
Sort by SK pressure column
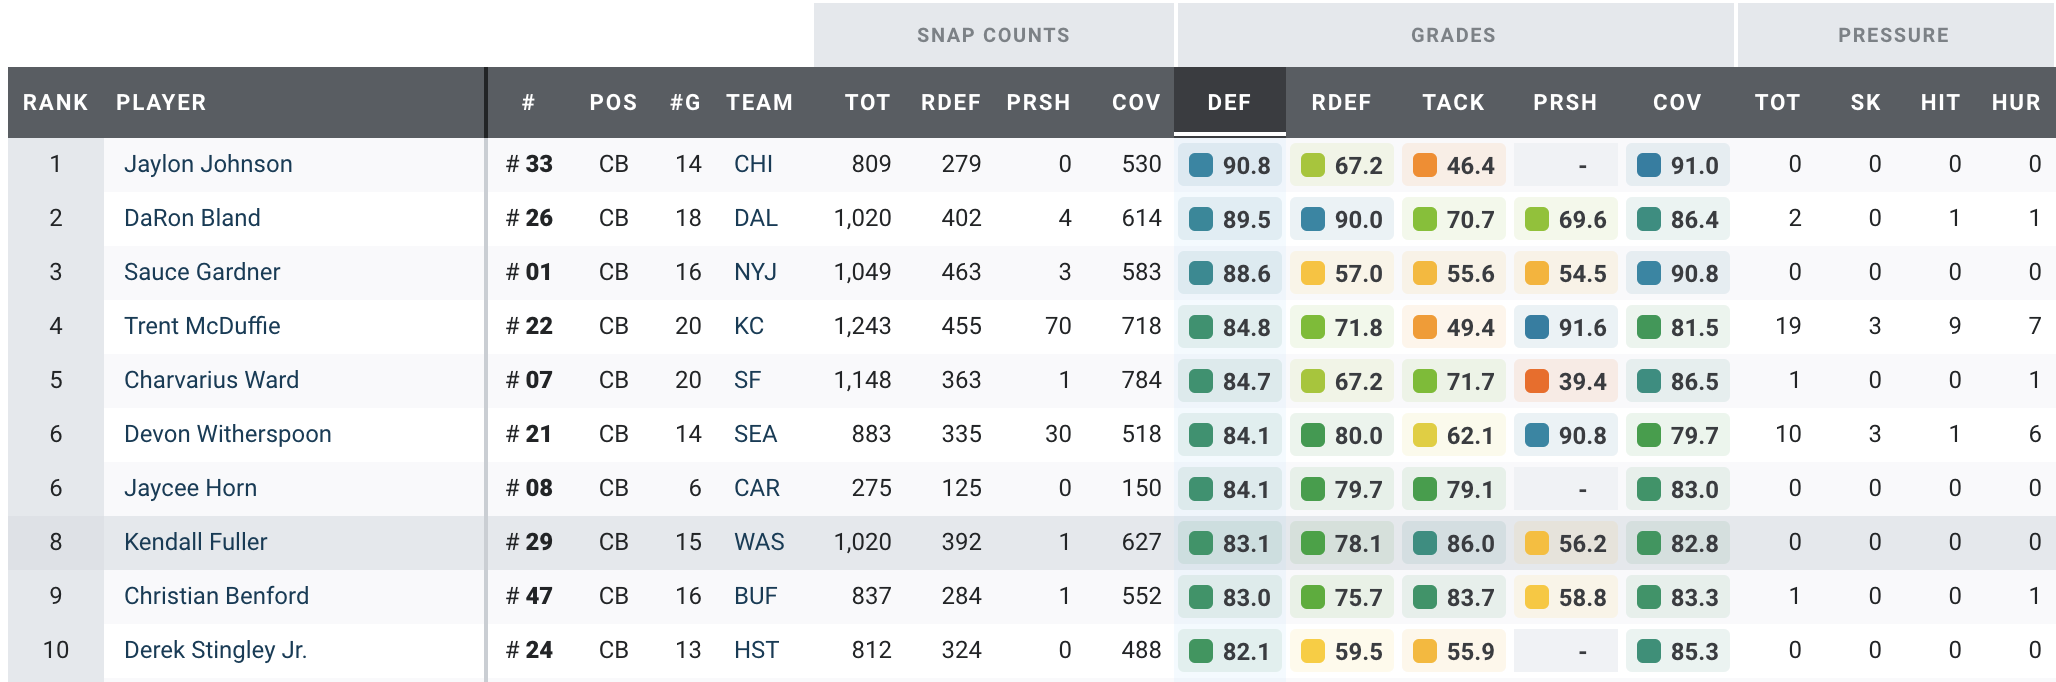coord(1865,102)
